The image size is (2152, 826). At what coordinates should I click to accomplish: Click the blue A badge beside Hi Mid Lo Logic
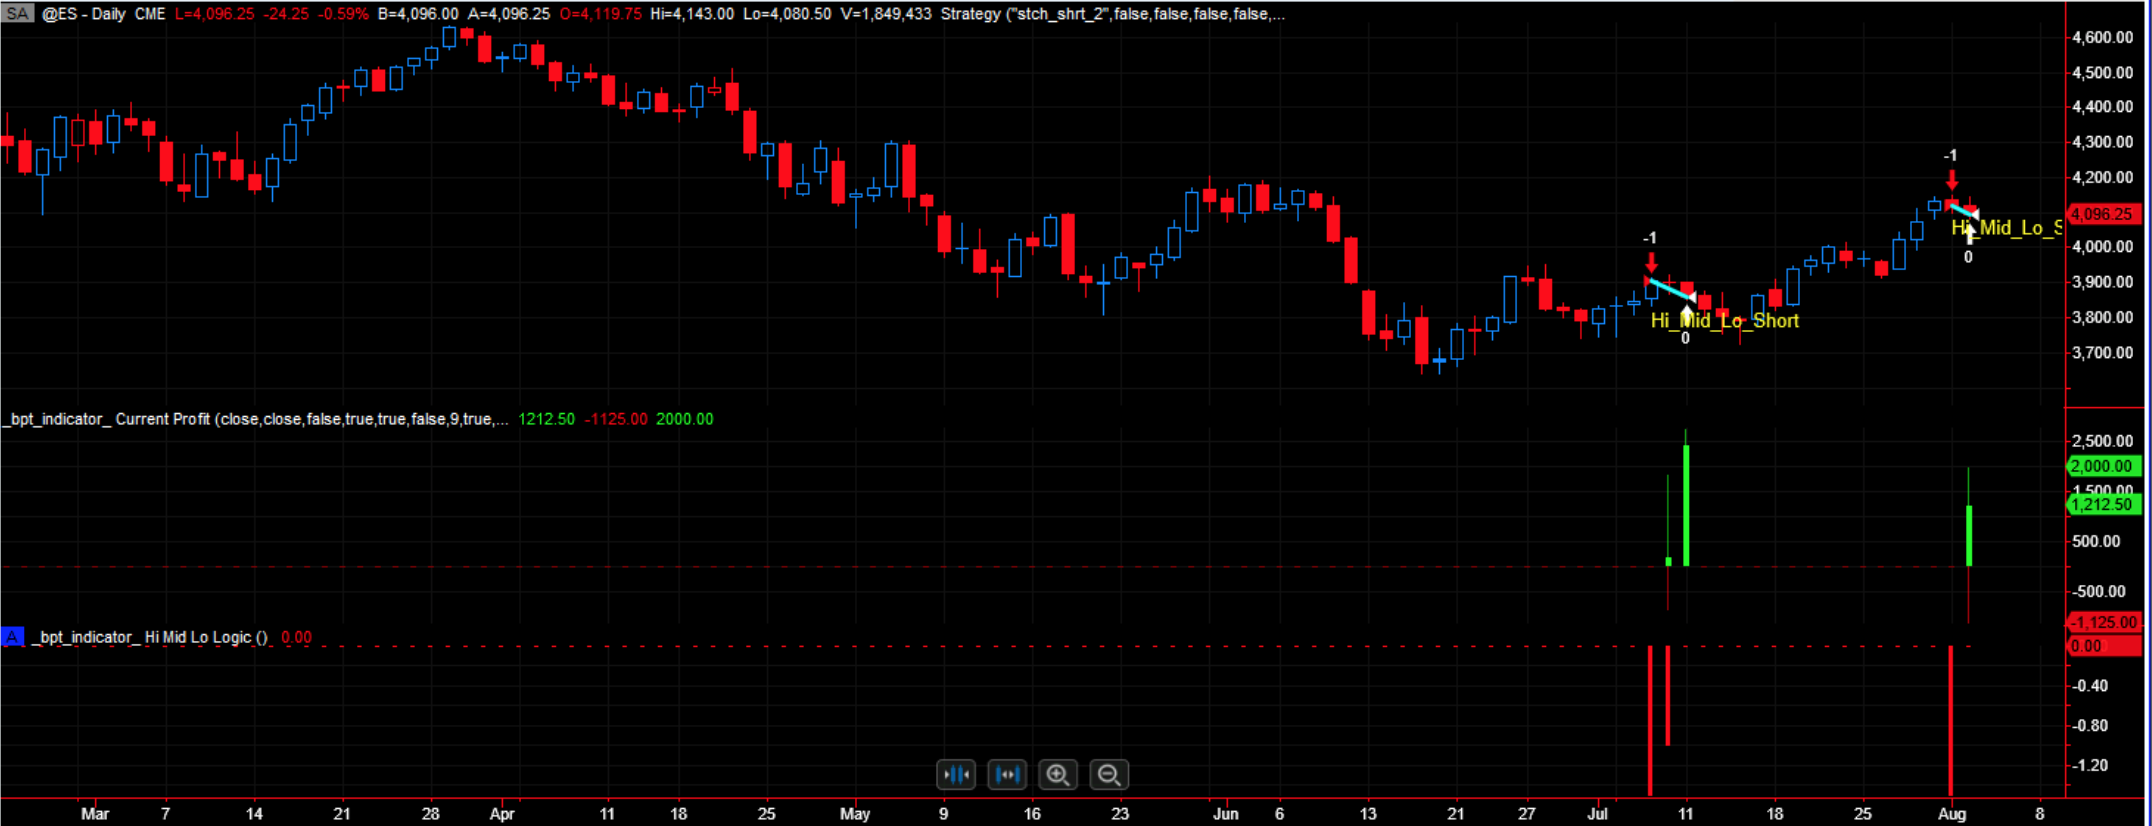pyautogui.click(x=12, y=637)
